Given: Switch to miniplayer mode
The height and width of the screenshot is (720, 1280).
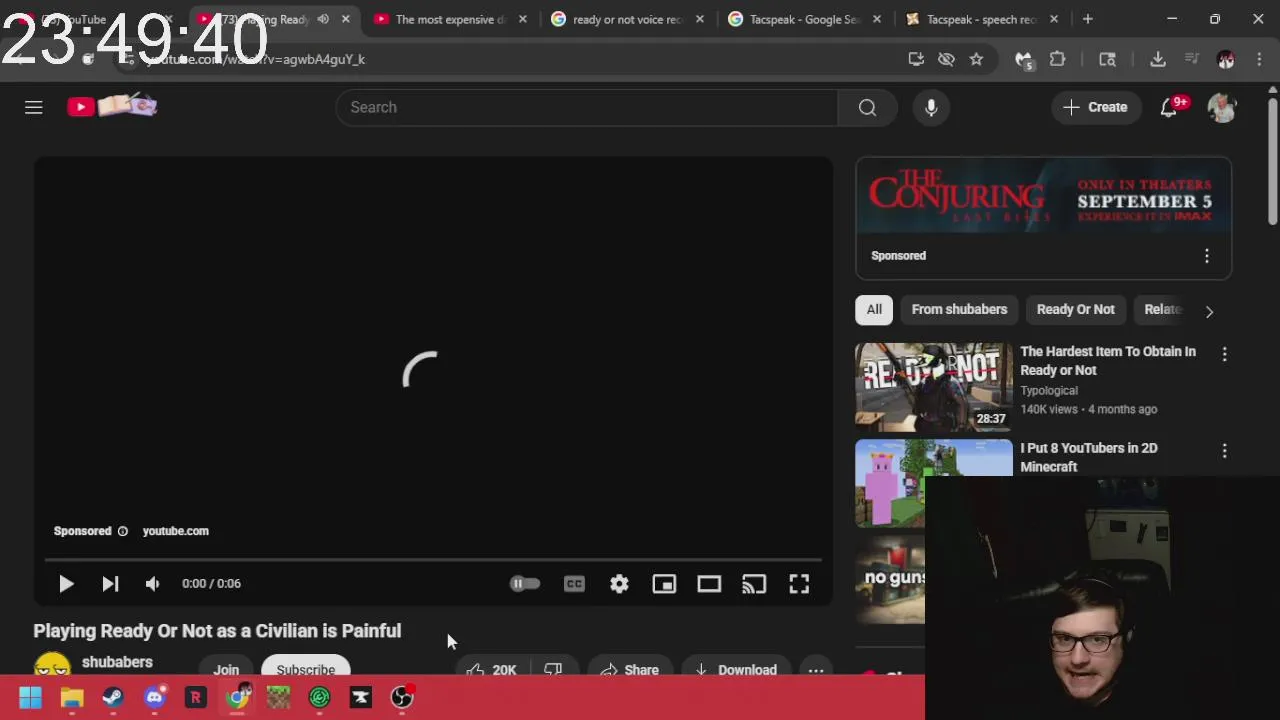Looking at the screenshot, I should pyautogui.click(x=664, y=584).
